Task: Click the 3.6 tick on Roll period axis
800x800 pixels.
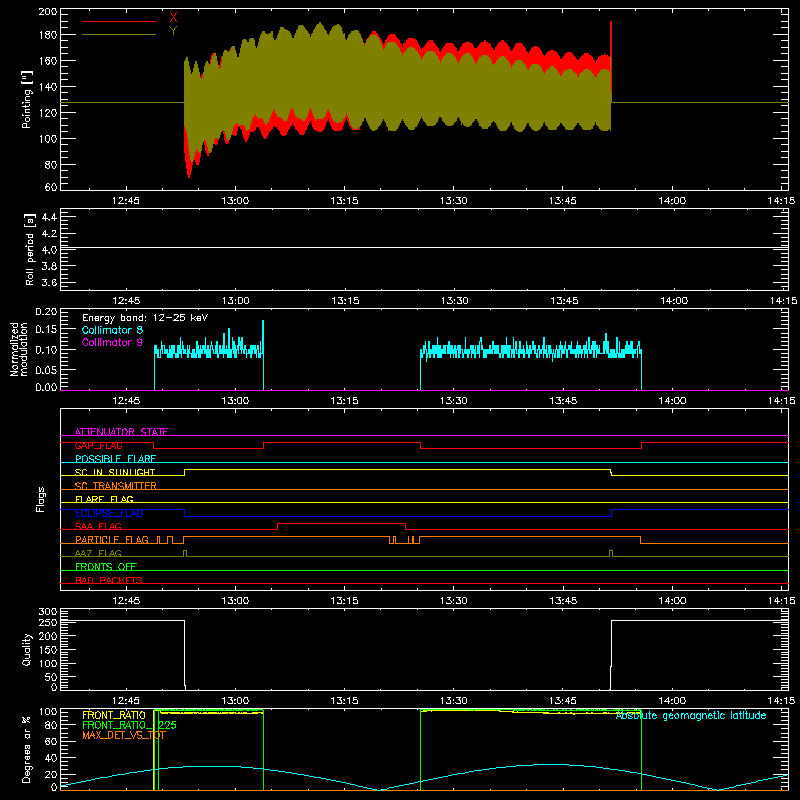Action: coord(49,282)
